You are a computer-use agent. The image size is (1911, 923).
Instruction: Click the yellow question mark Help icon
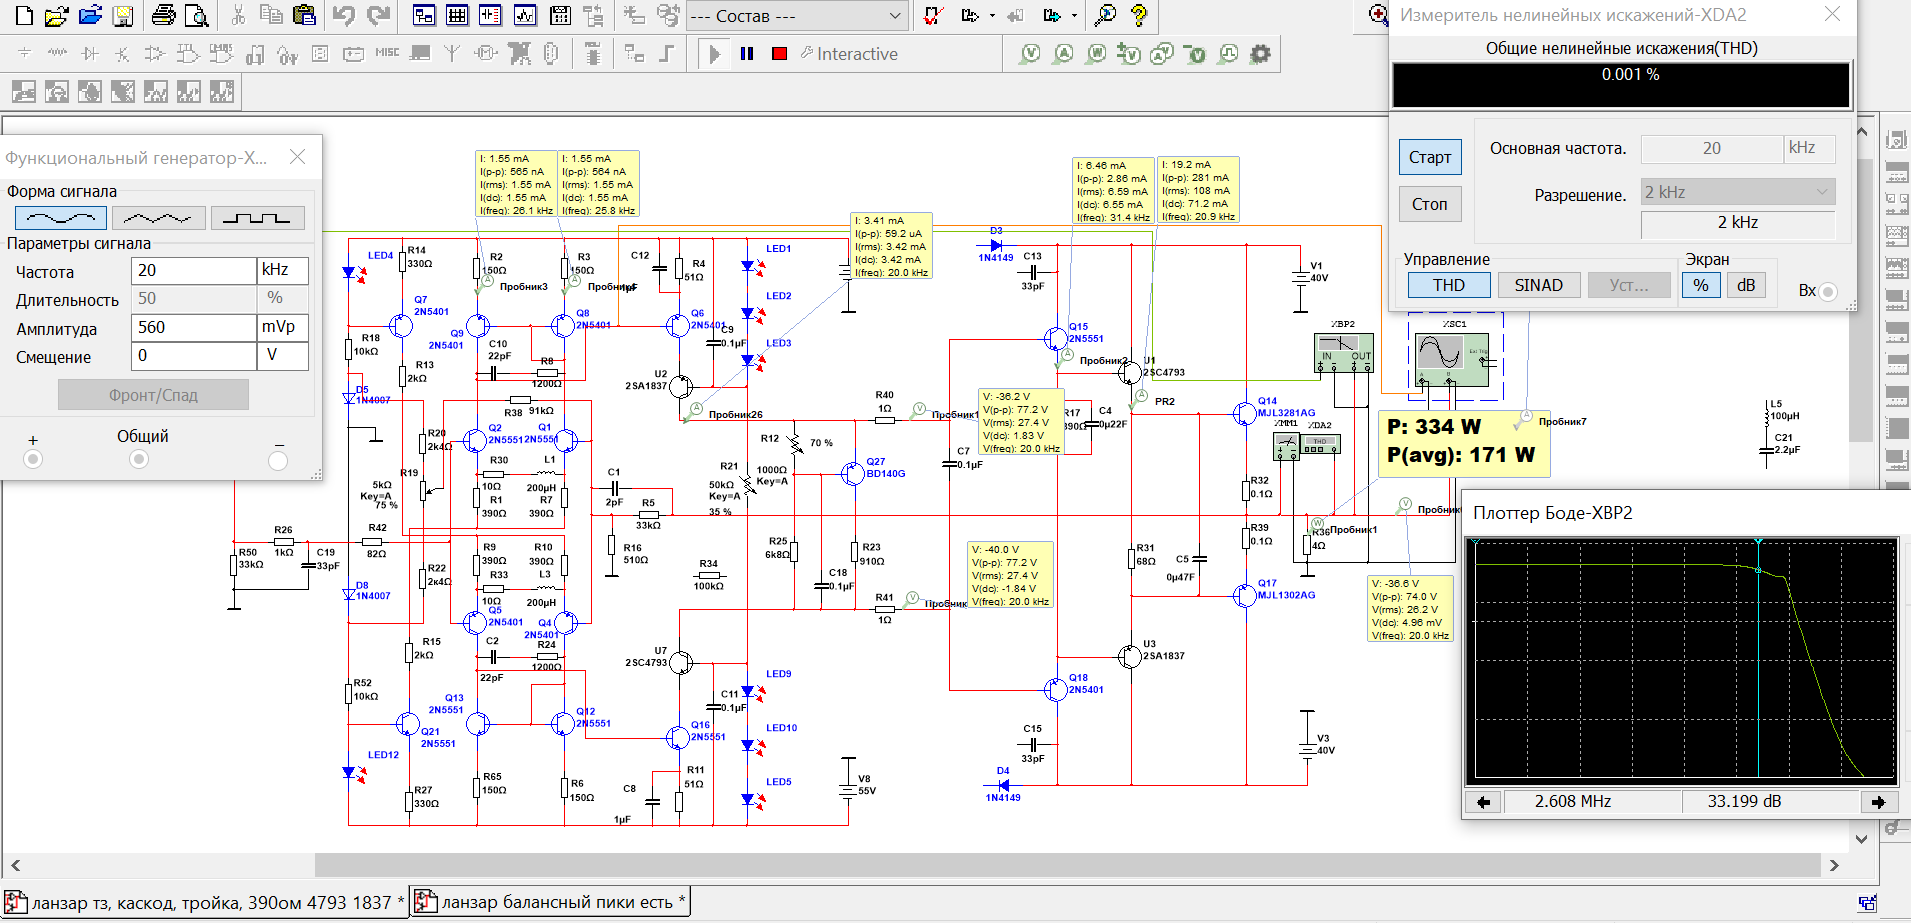[x=1138, y=16]
